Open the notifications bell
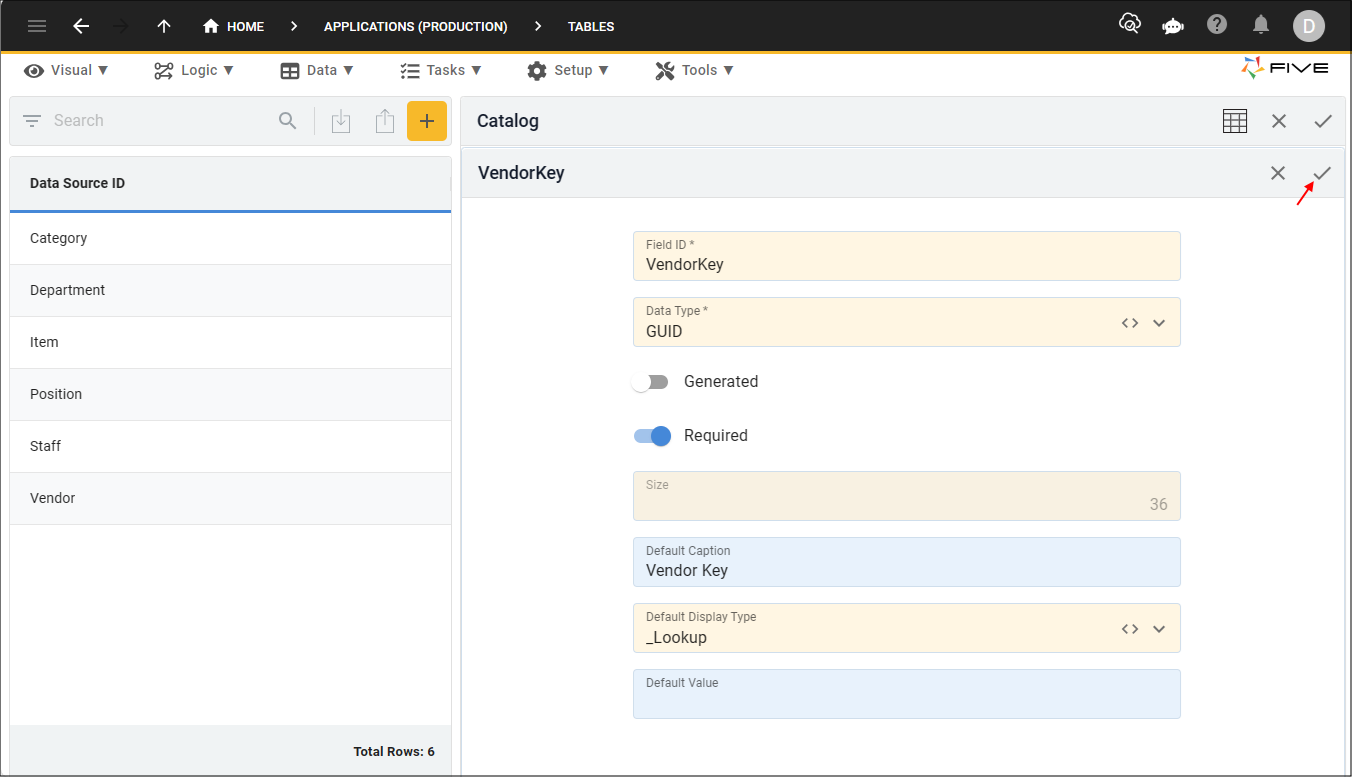The width and height of the screenshot is (1352, 777). (1262, 24)
